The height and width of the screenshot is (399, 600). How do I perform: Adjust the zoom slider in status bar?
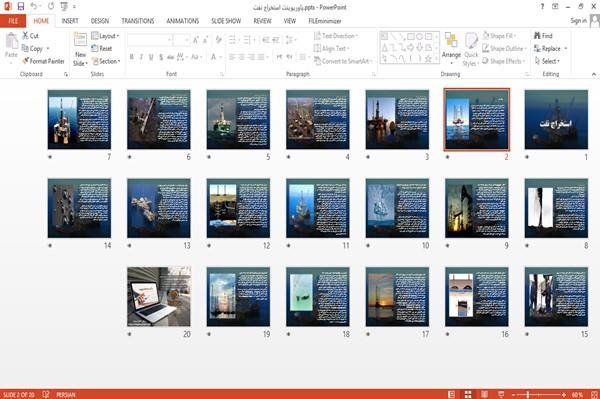[528, 394]
